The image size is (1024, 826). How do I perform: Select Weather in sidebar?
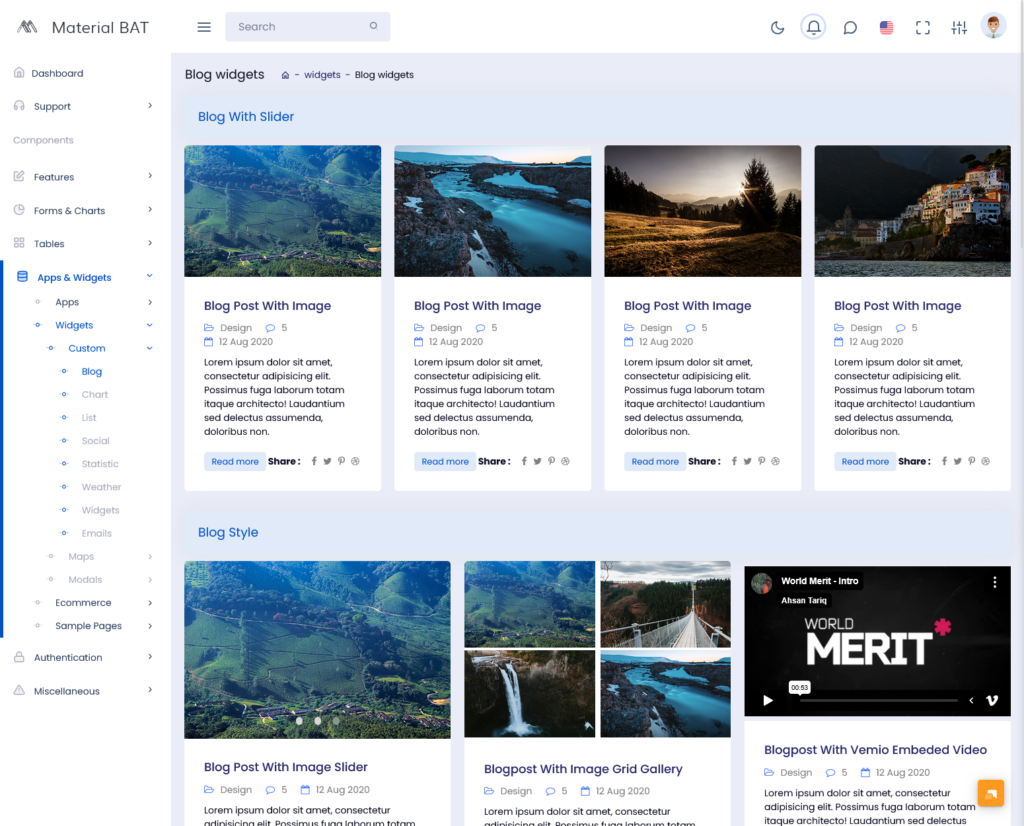tap(101, 487)
